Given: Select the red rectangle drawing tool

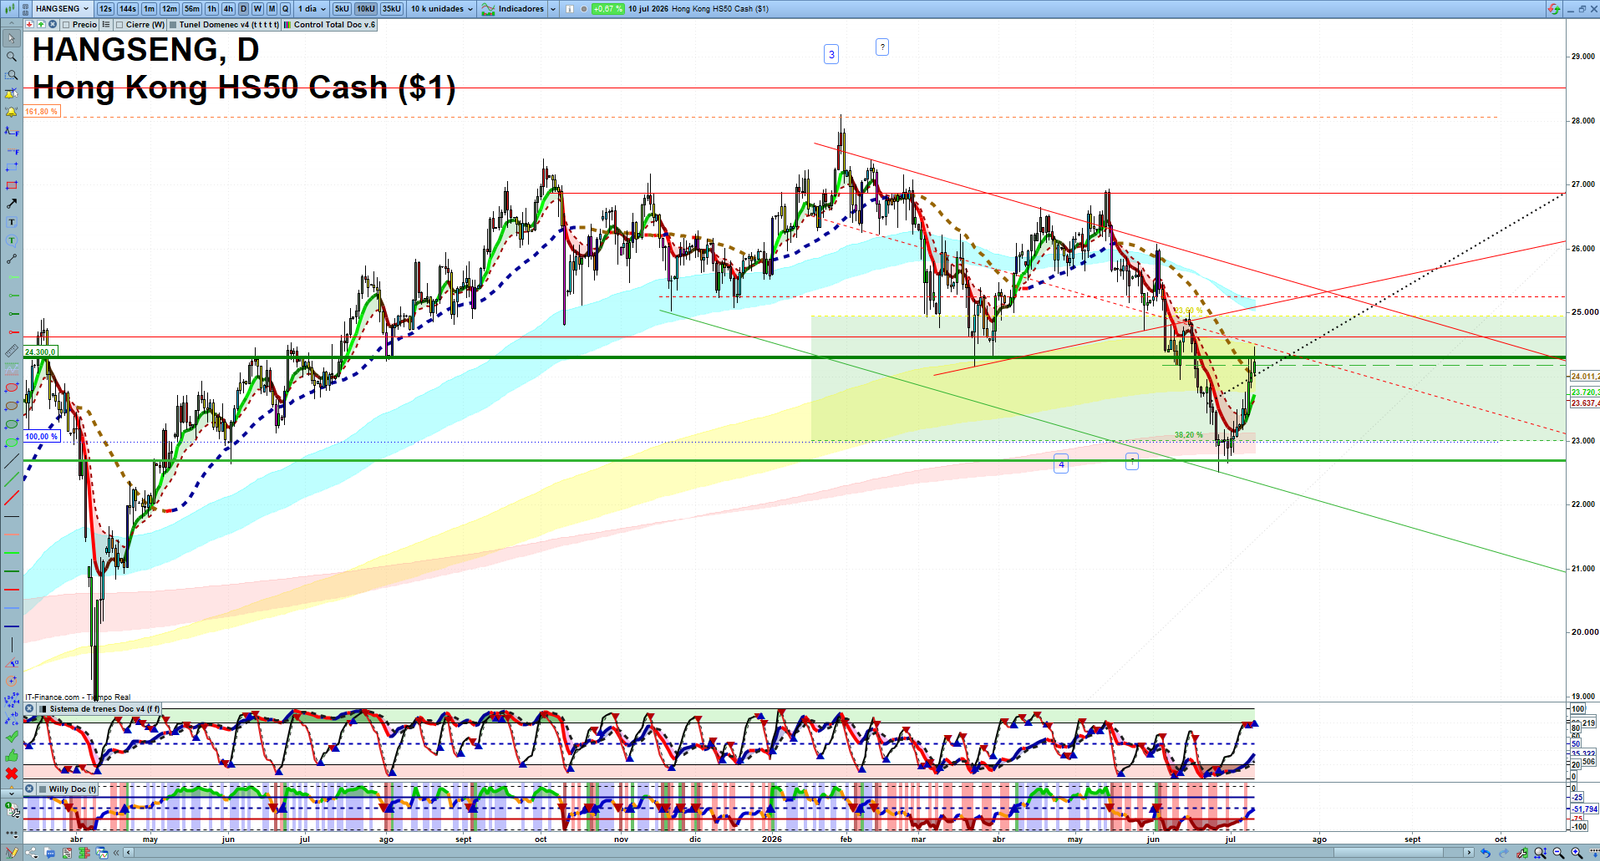Looking at the screenshot, I should pyautogui.click(x=11, y=185).
